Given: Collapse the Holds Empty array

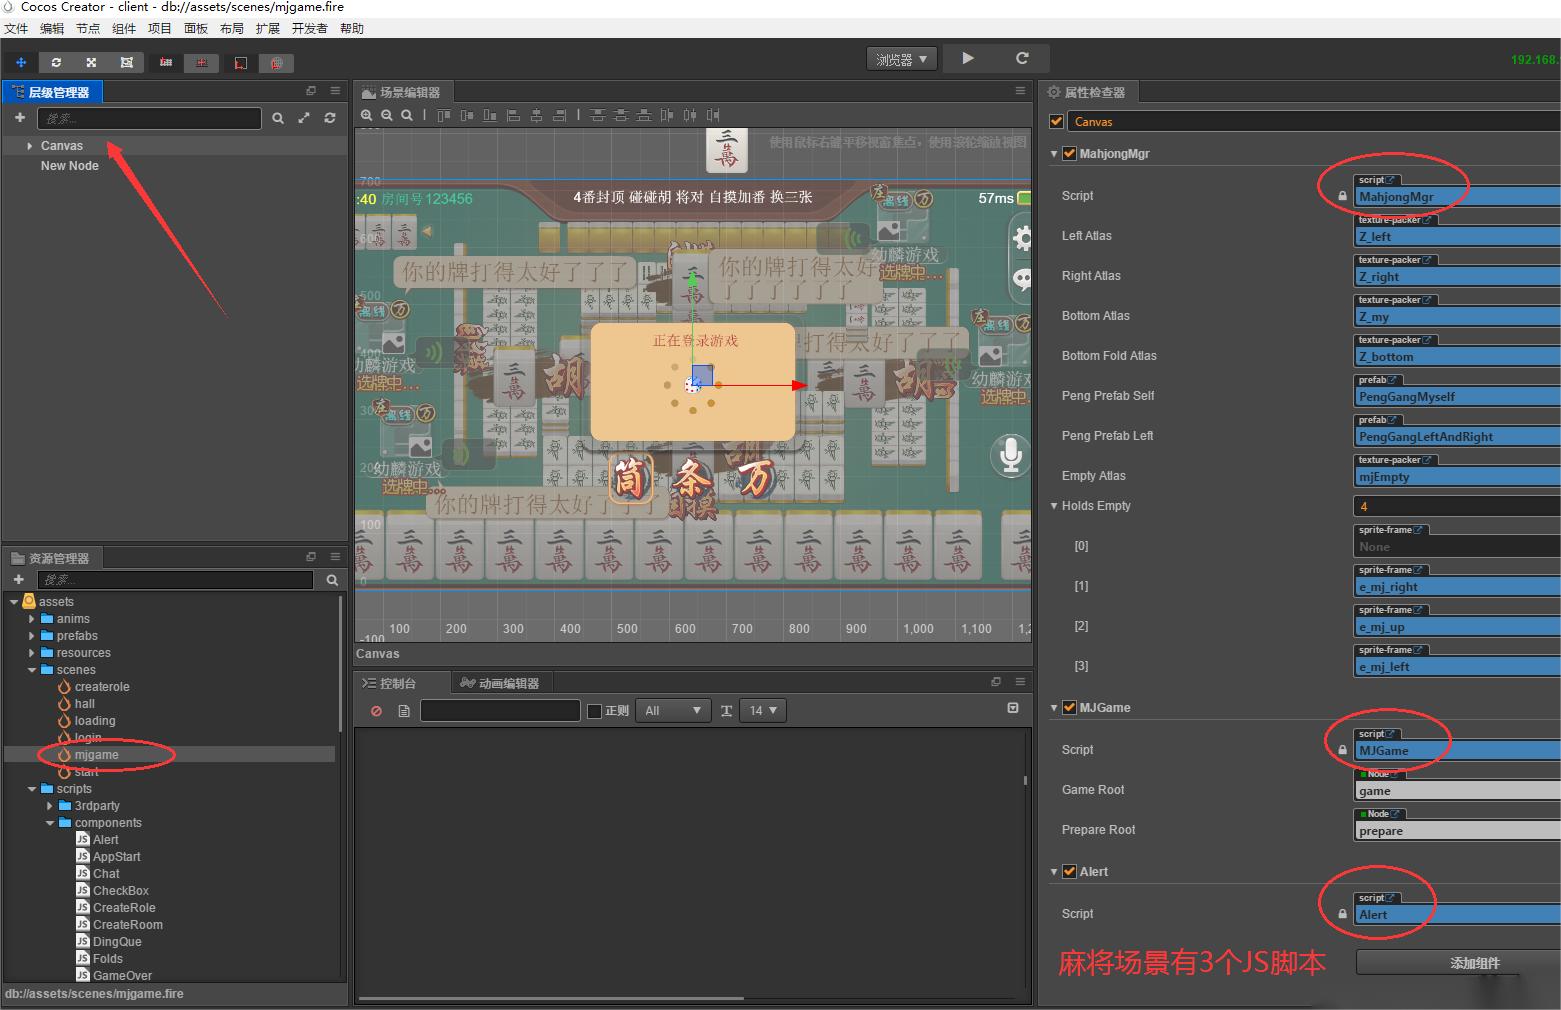Looking at the screenshot, I should (x=1054, y=506).
